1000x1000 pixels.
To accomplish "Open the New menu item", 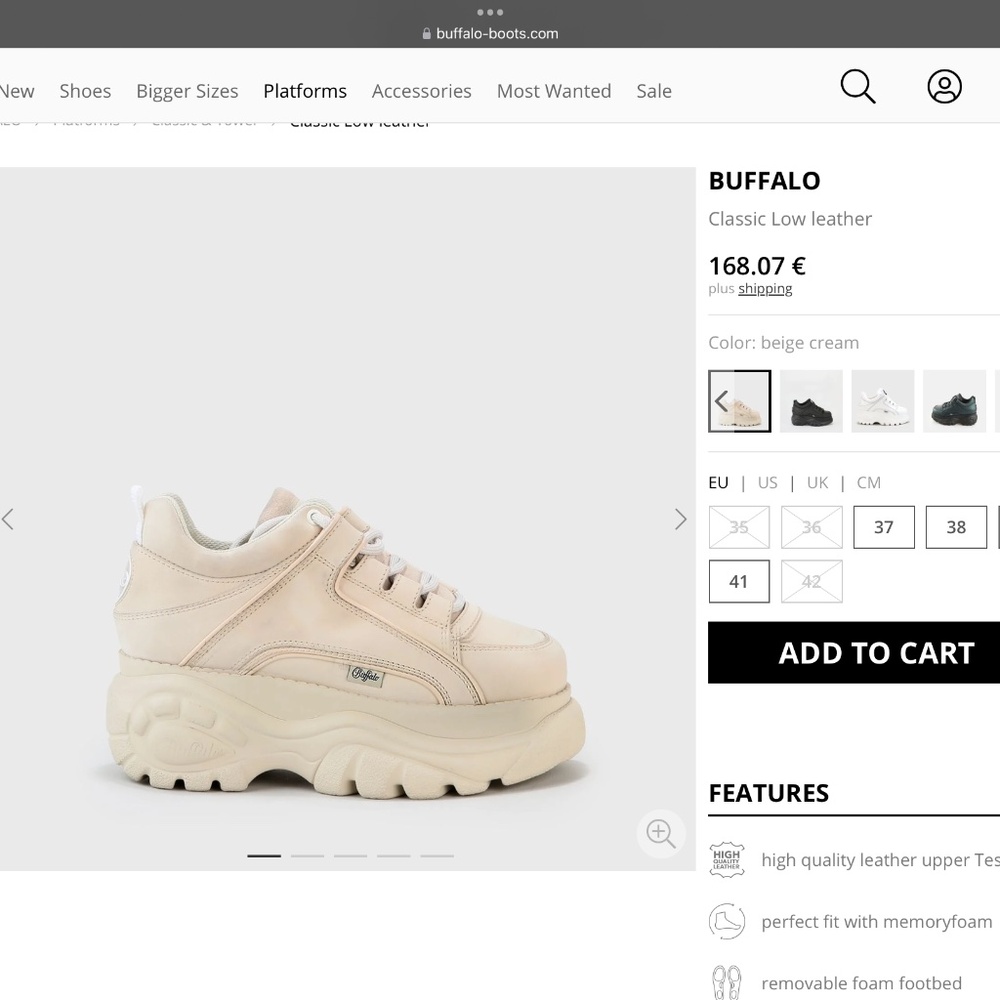I will 17,91.
